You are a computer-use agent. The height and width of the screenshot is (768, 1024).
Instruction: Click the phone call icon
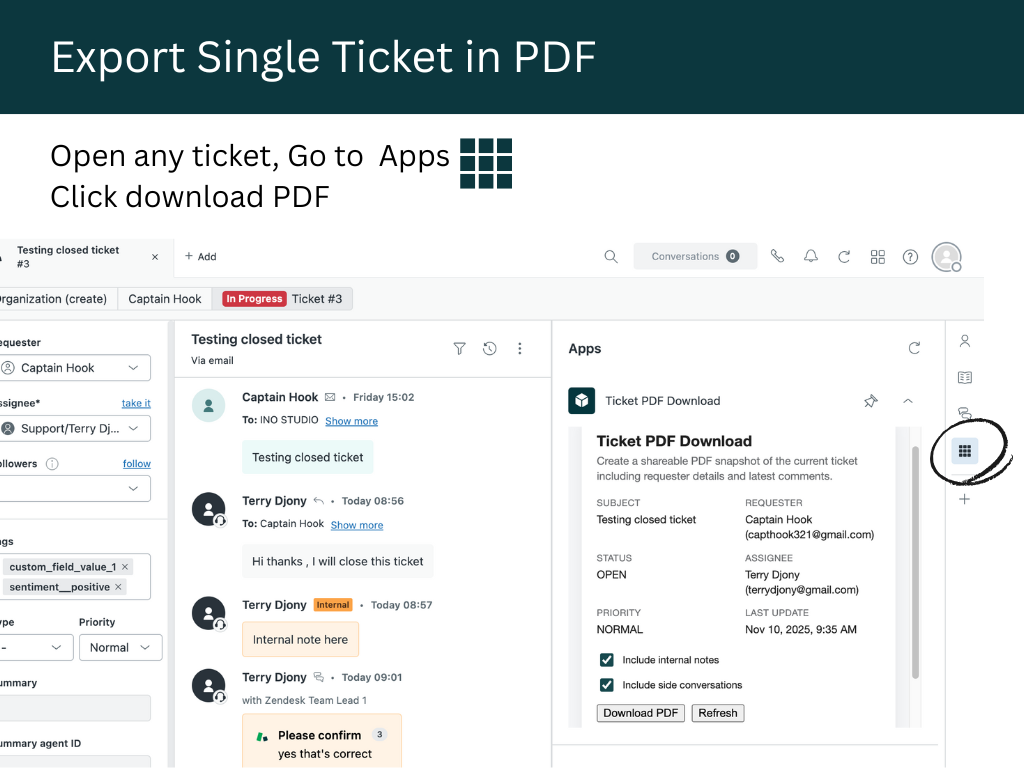[778, 257]
